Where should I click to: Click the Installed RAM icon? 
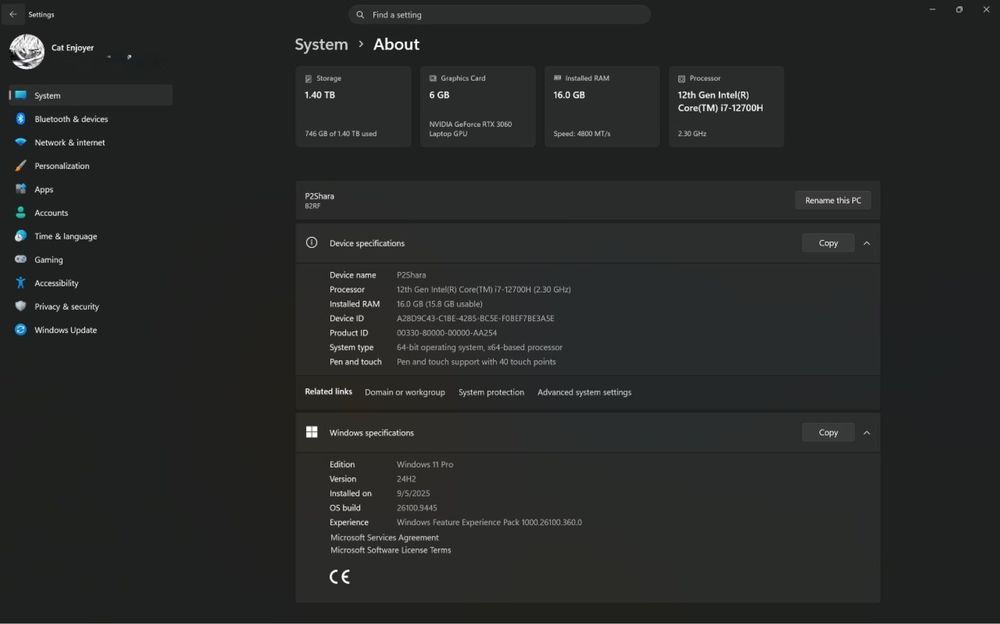coord(557,78)
